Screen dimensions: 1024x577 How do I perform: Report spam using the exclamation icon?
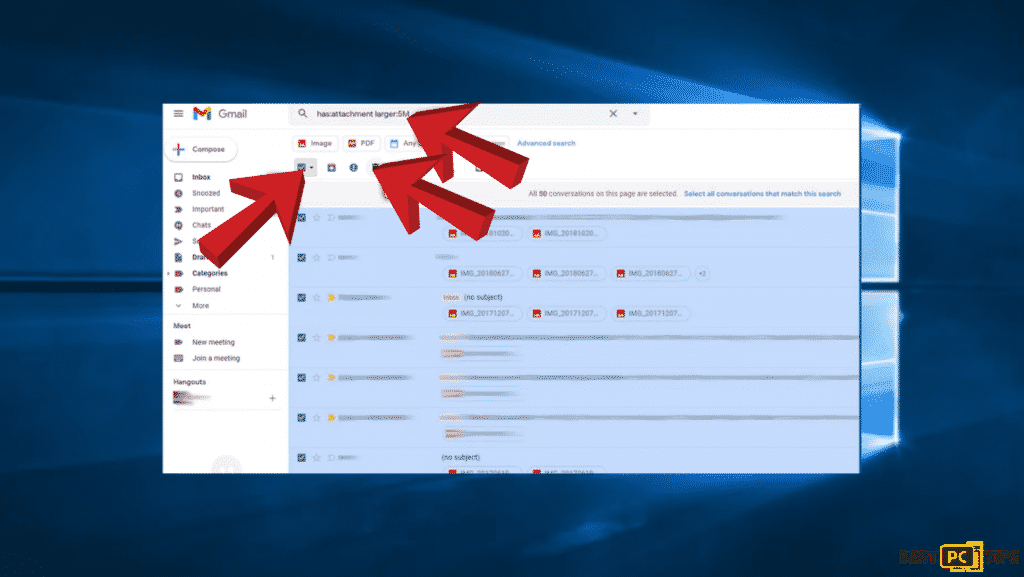point(353,168)
